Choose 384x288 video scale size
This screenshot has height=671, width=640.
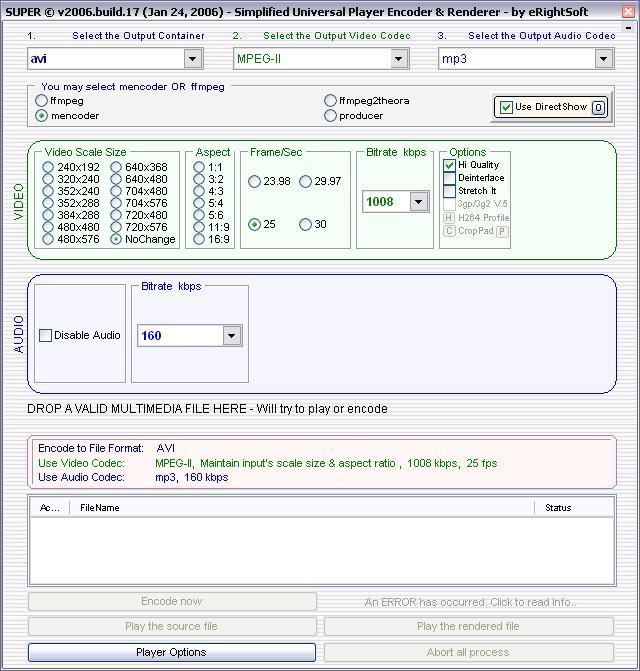point(48,215)
